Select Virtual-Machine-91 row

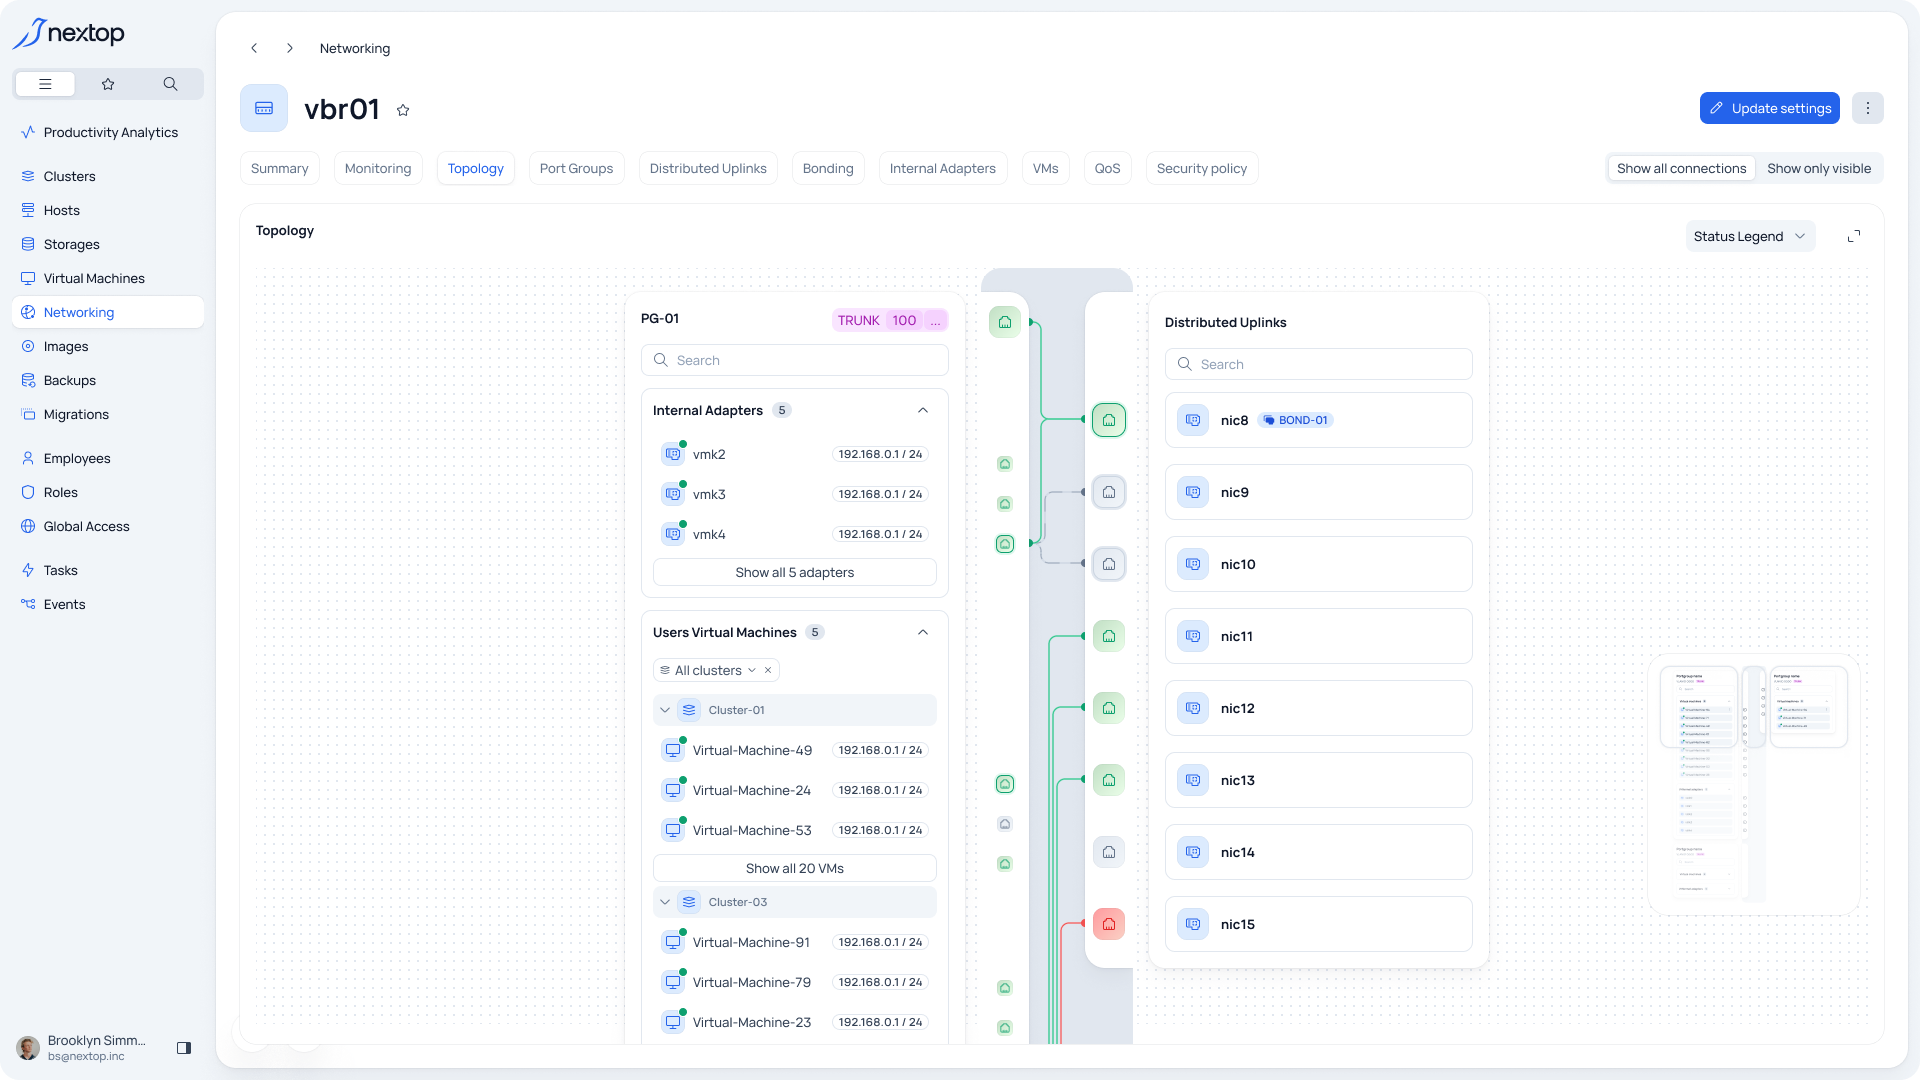pos(795,942)
